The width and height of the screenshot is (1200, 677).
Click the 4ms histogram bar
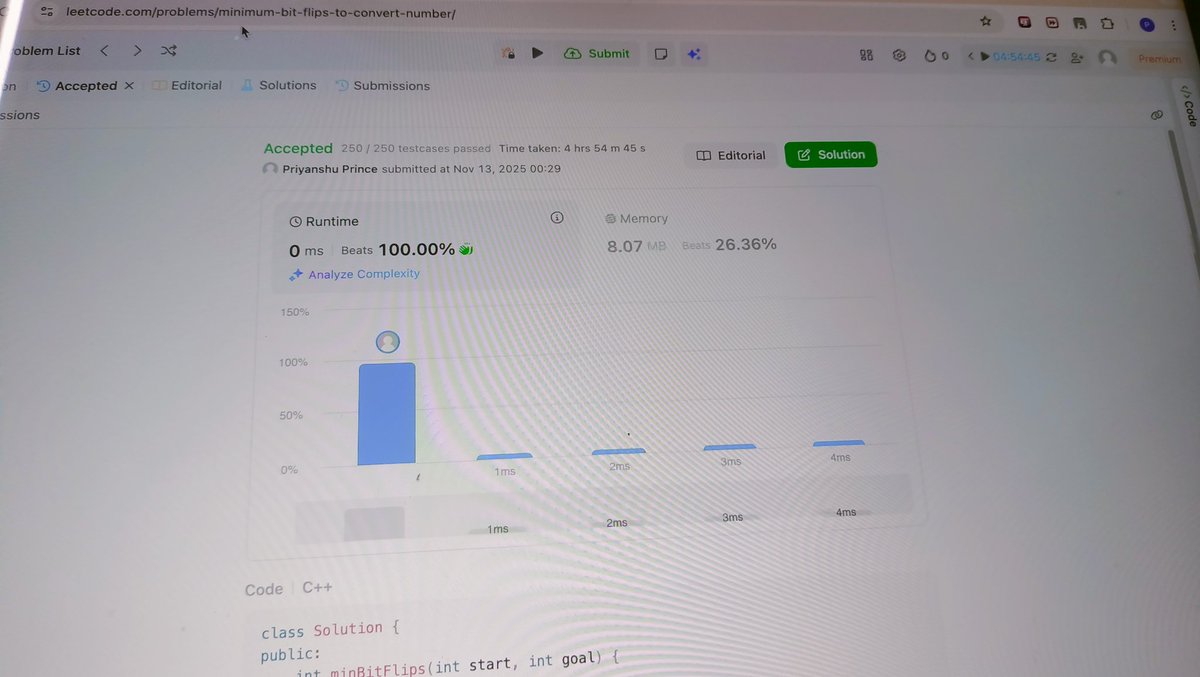click(839, 442)
